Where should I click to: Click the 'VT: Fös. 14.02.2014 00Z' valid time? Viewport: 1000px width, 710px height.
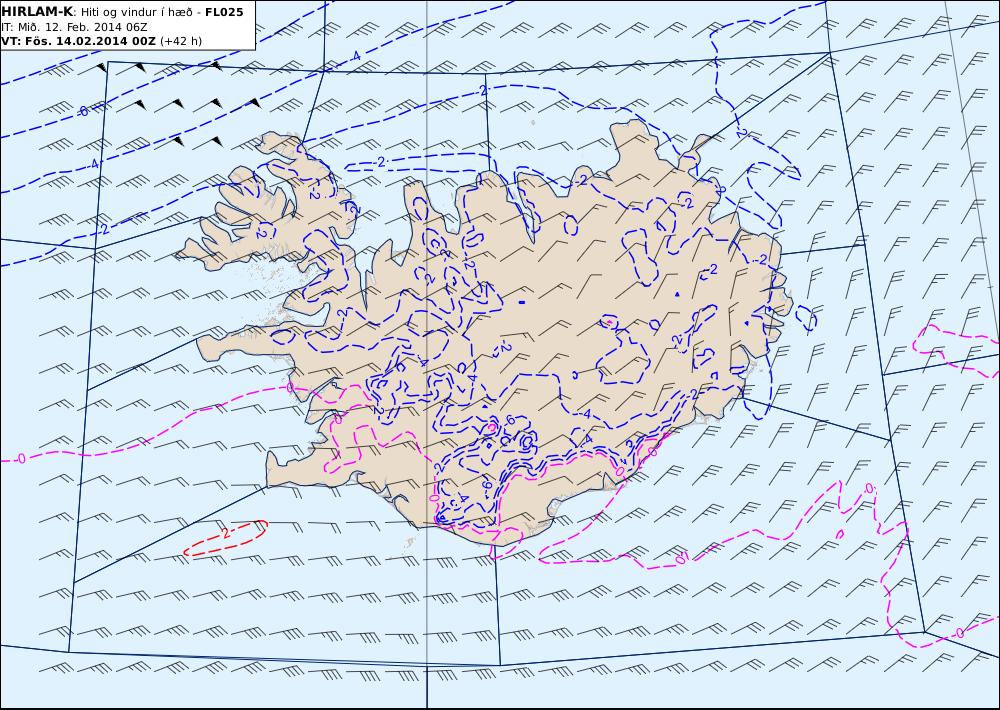pos(78,41)
